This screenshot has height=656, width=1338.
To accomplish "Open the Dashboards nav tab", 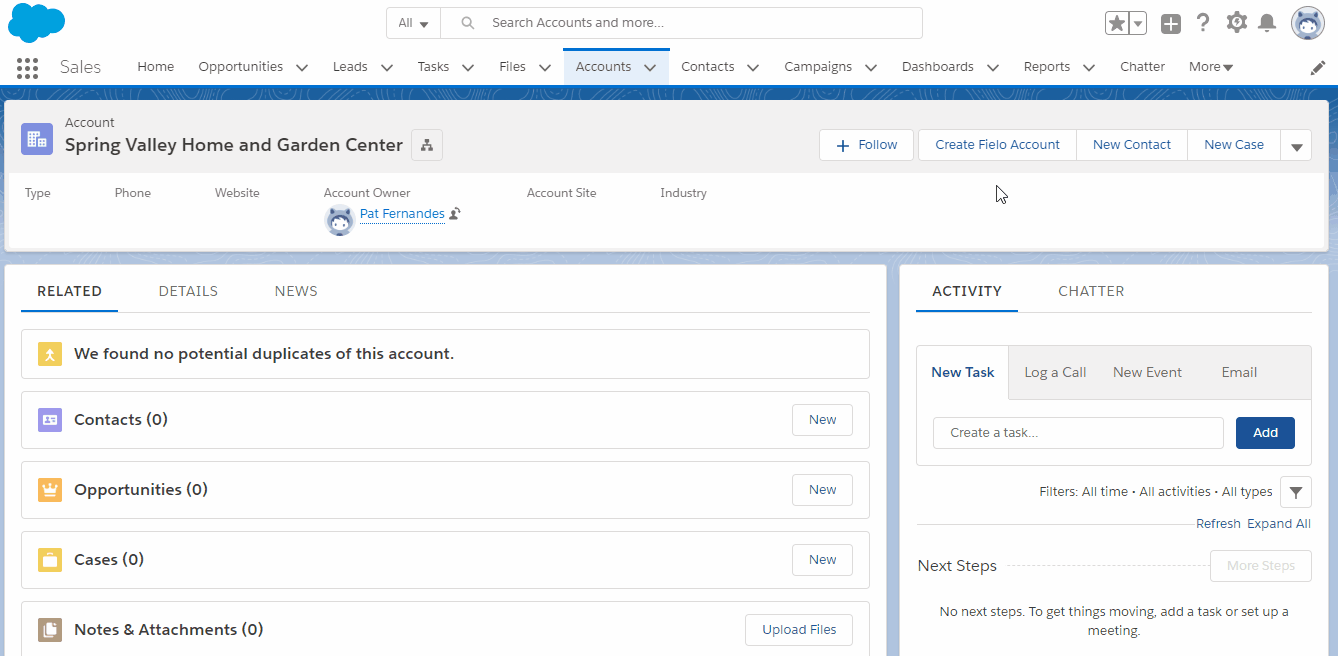I will [x=938, y=67].
